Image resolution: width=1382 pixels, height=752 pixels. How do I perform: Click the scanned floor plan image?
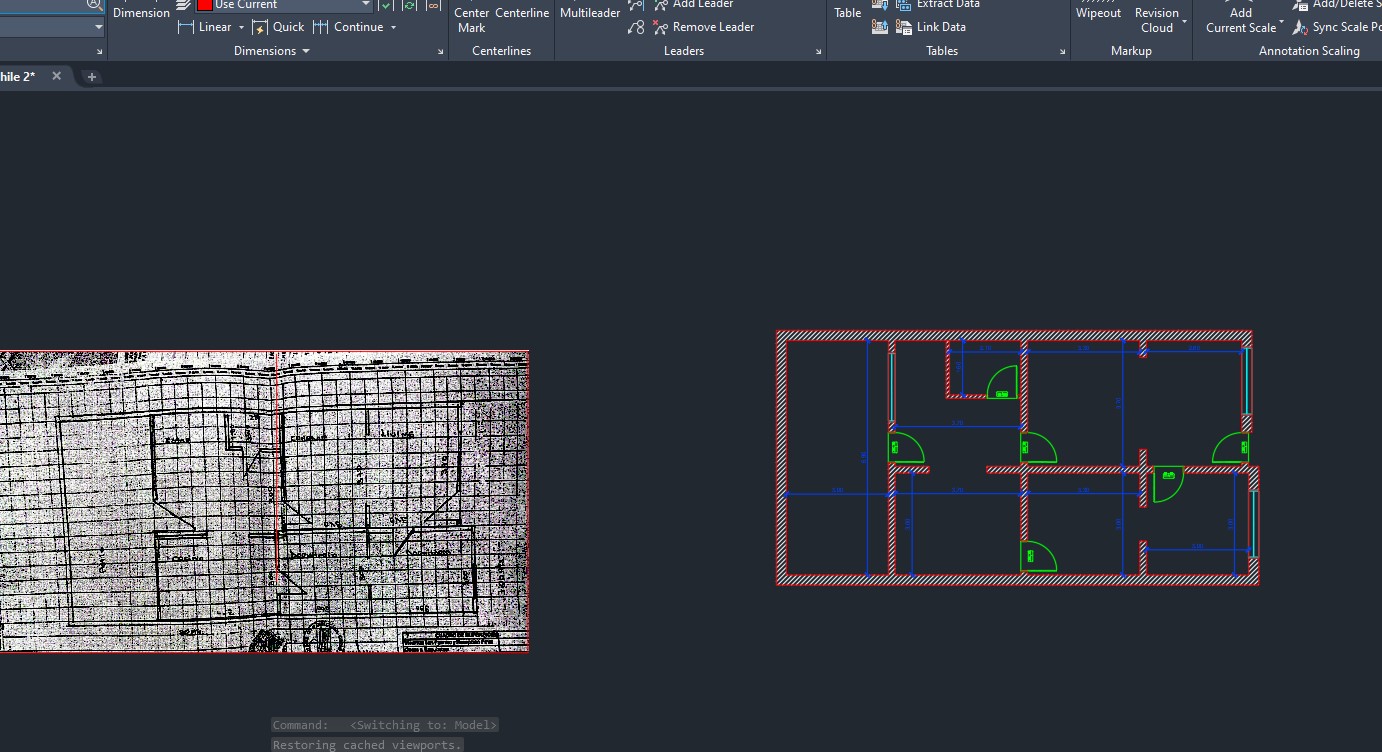click(264, 500)
